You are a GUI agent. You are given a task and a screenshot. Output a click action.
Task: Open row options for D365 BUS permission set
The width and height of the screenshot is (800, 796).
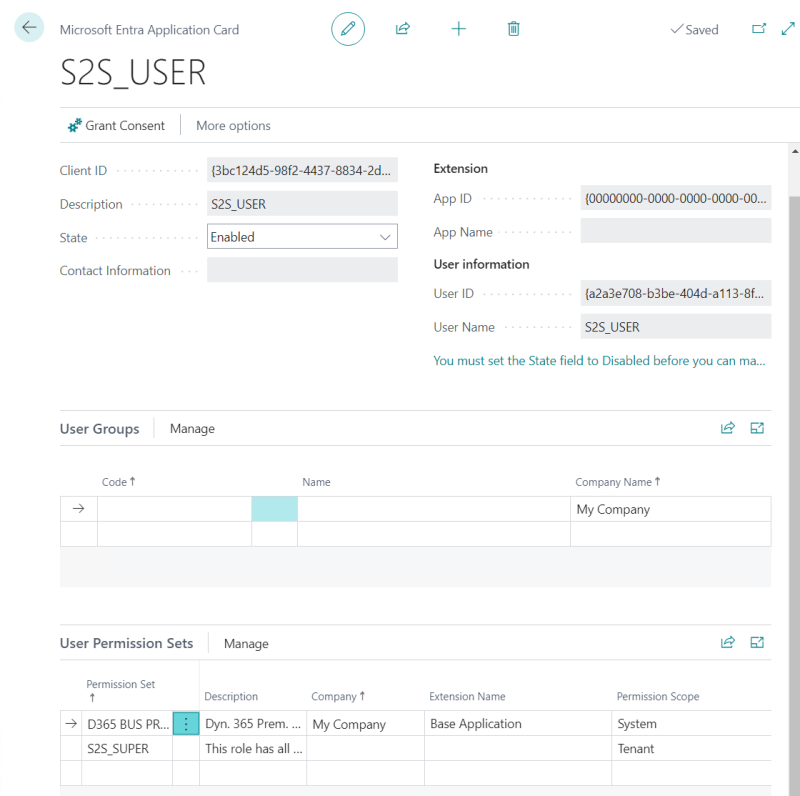tap(186, 724)
